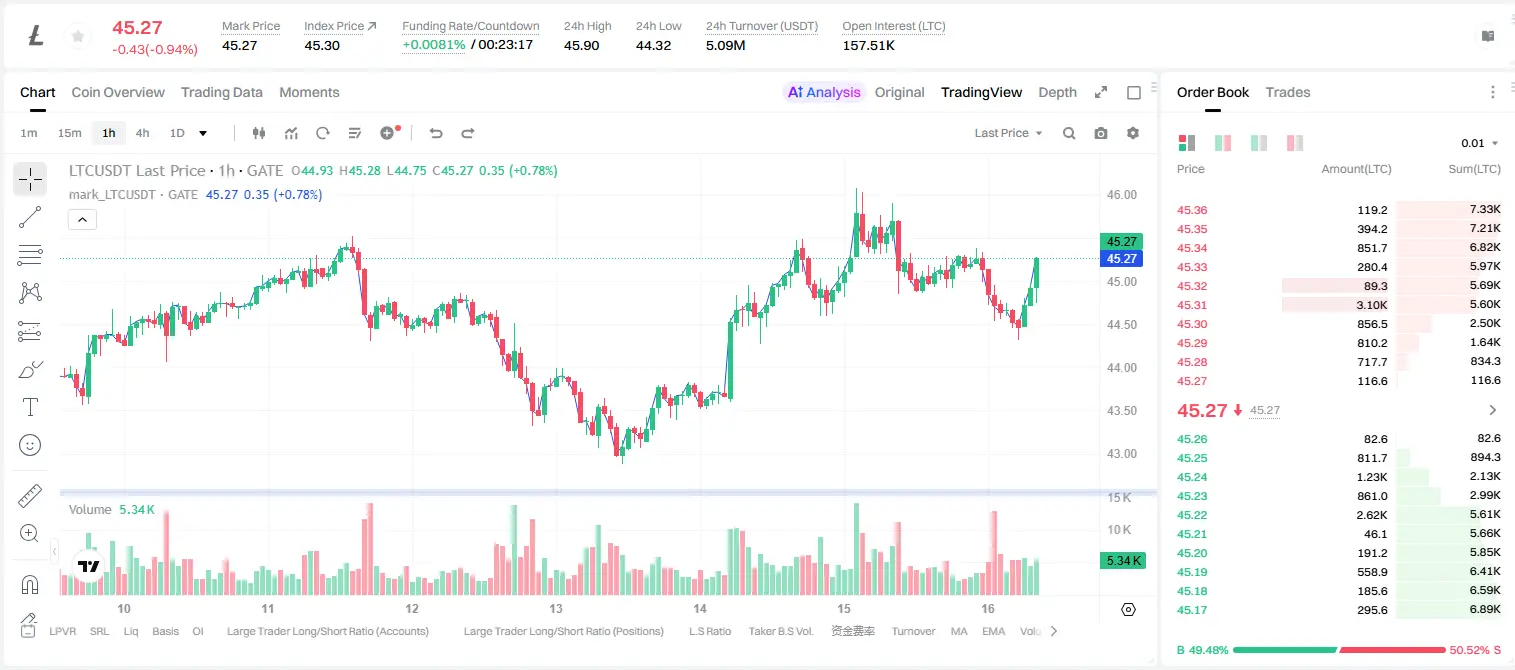Collapse the indicator legend arrow
Screen dimensions: 1515x670
[82, 220]
